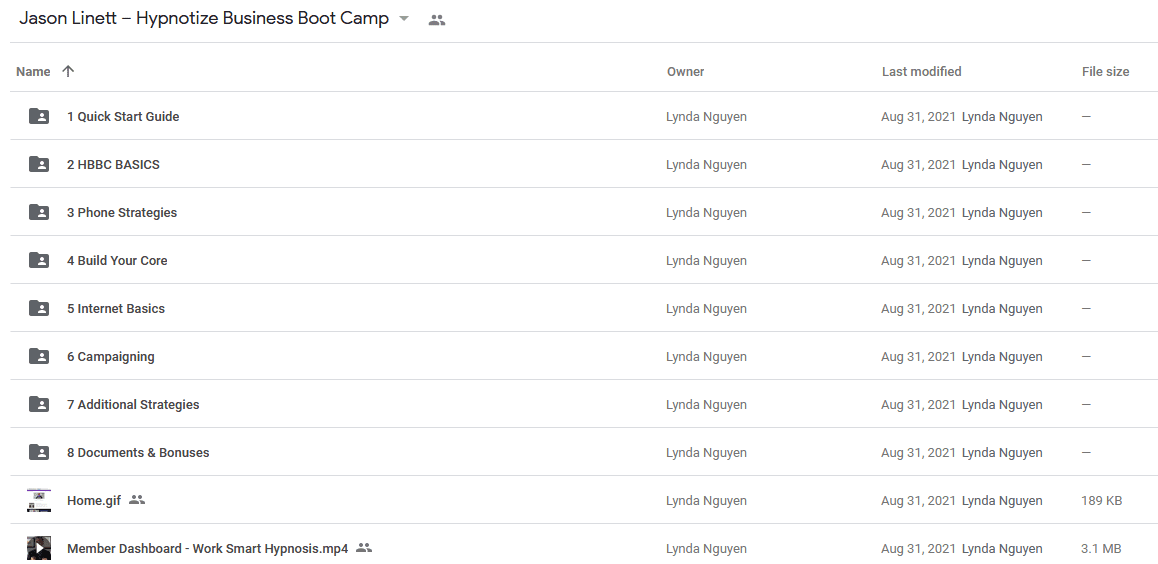Image resolution: width=1158 pixels, height=564 pixels.
Task: Toggle sort direction arrow next to Name
Action: 68,72
